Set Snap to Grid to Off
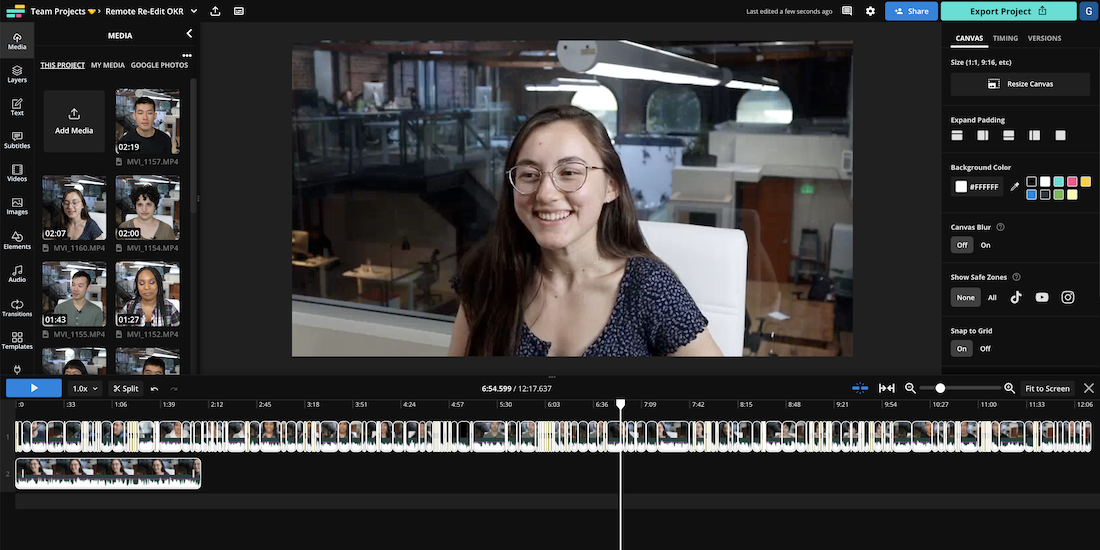This screenshot has height=550, width=1100. click(985, 349)
